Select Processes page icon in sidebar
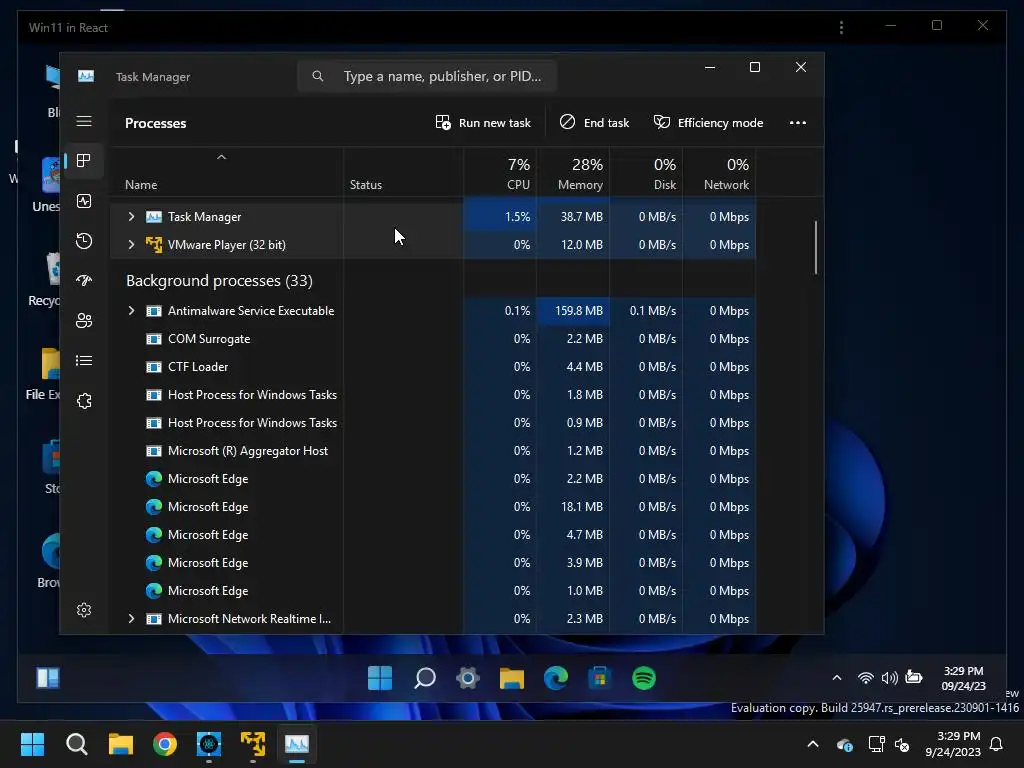Image resolution: width=1024 pixels, height=768 pixels. coord(84,161)
